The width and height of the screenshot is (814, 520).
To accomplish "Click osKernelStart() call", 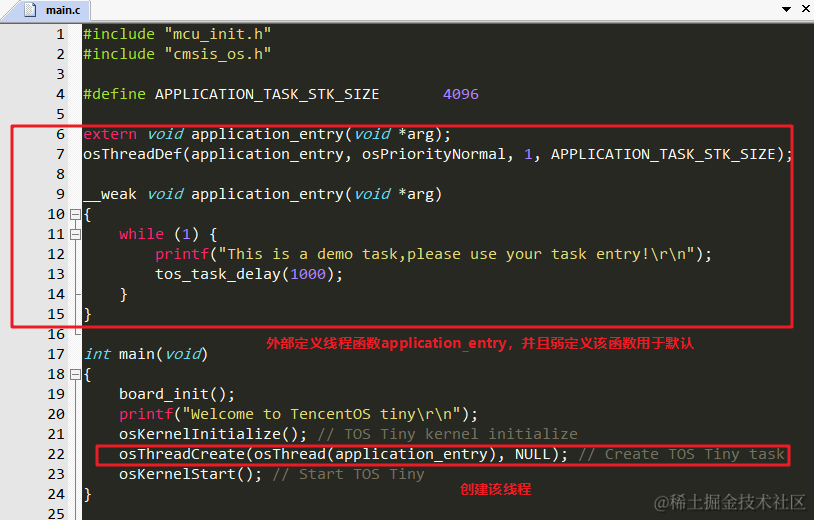I will coord(190,474).
